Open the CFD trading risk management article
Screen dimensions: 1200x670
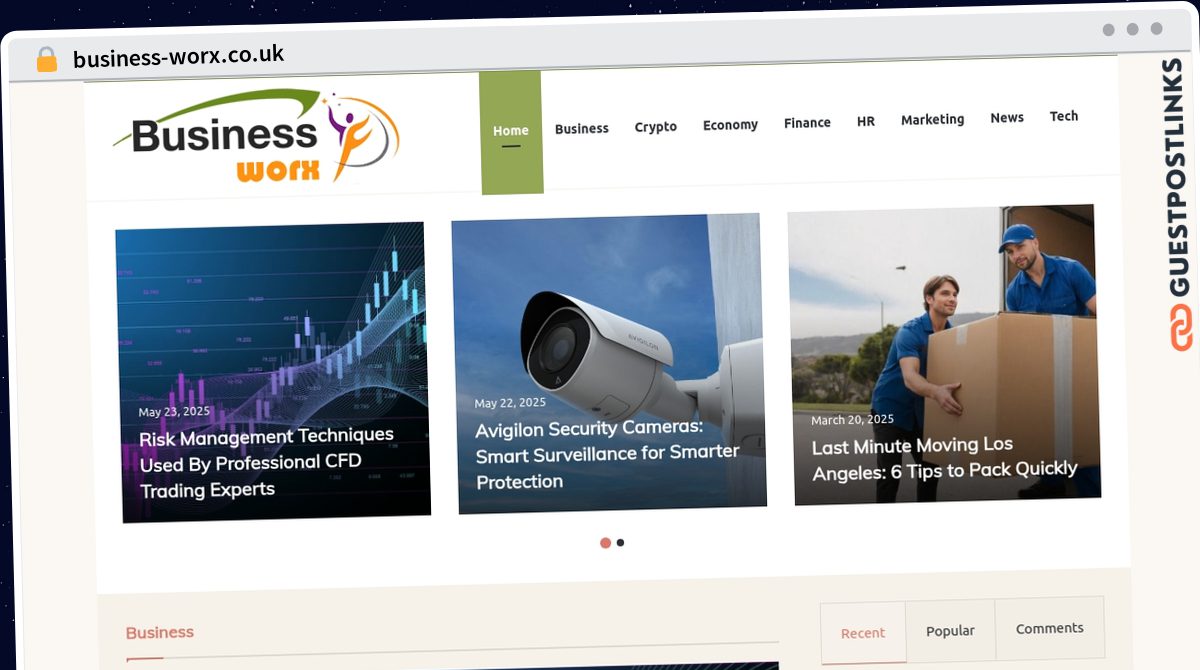pos(267,463)
